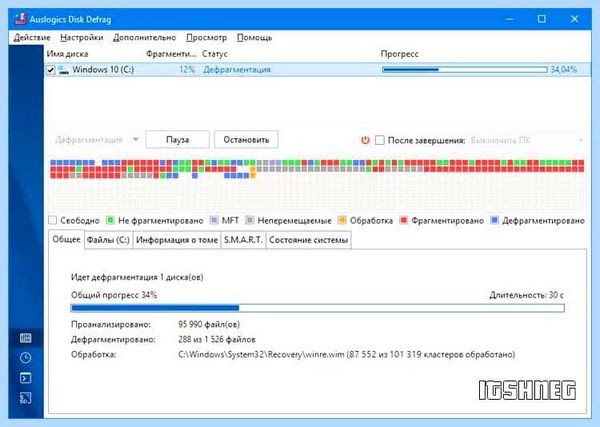
Task: Click the Auslogics Disk Defrag title icon
Action: coord(20,19)
